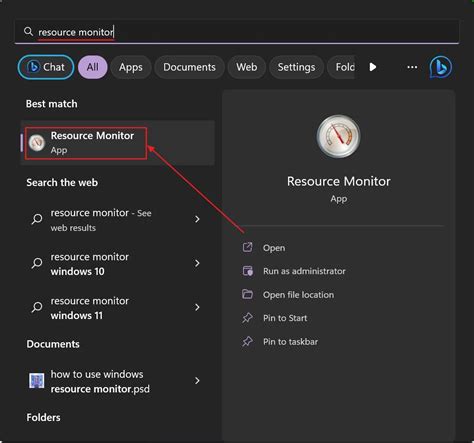Open 'how to use windows resource monitor.psd' document
This screenshot has width=474, height=443.
118,381
